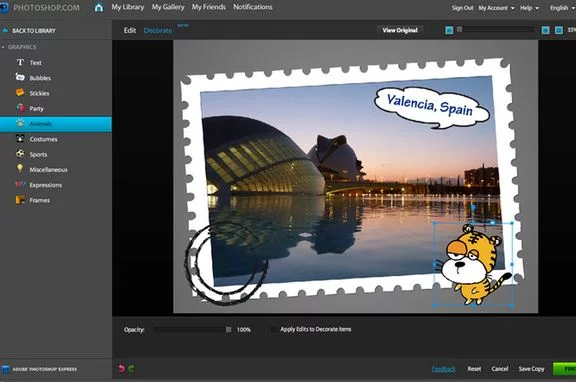The width and height of the screenshot is (576, 382).
Task: Enable Apply Edits to Decorate Items checkbox
Action: tap(273, 329)
